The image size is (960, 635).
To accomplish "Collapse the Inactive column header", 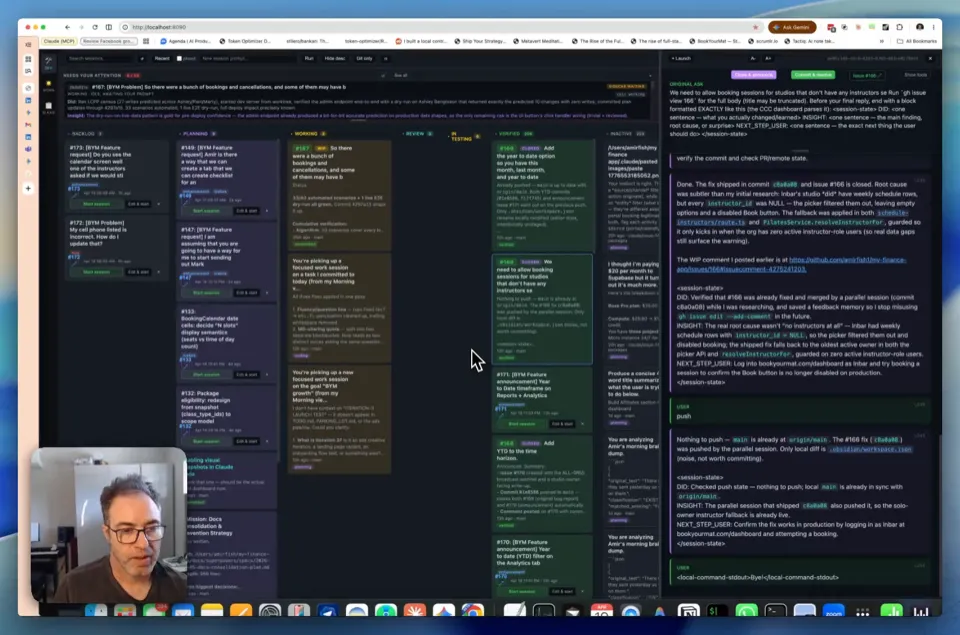I will tap(626, 133).
